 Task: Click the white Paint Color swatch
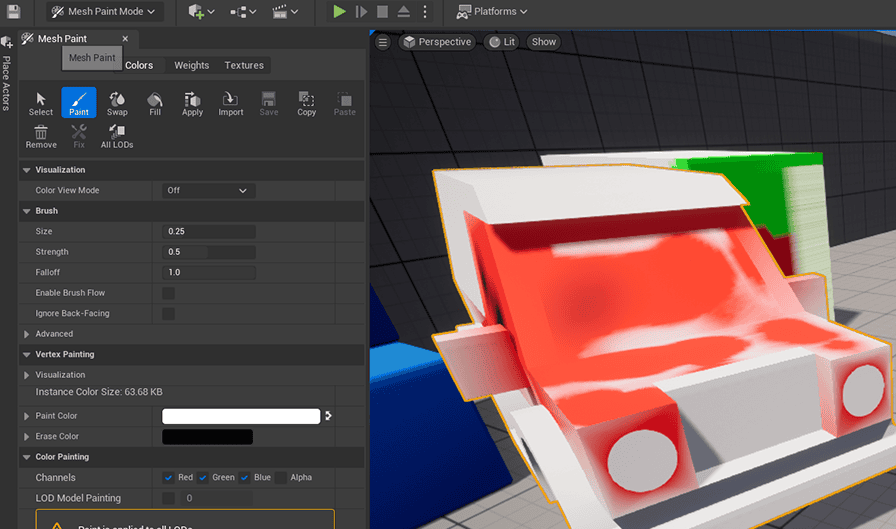241,416
